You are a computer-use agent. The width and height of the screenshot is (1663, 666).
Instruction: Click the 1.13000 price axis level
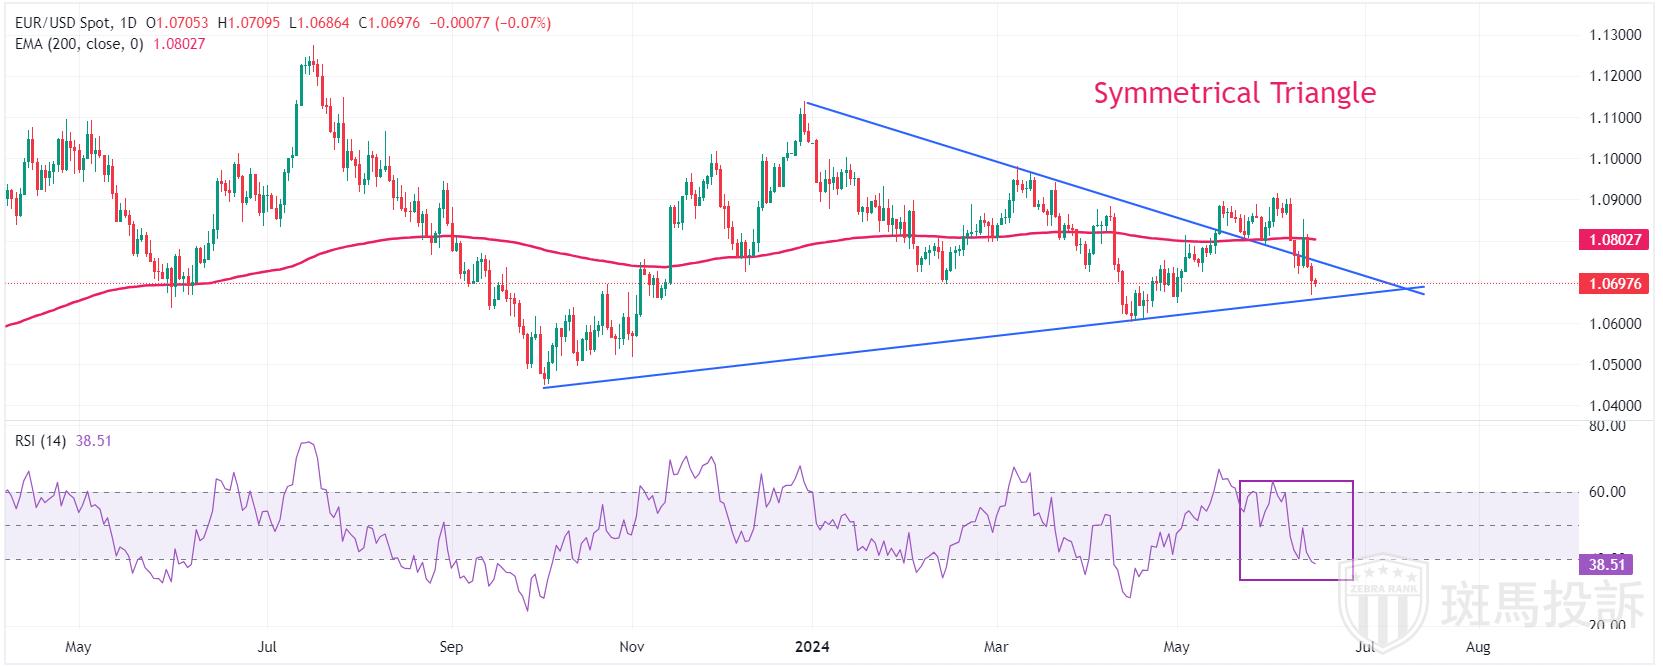point(1615,35)
